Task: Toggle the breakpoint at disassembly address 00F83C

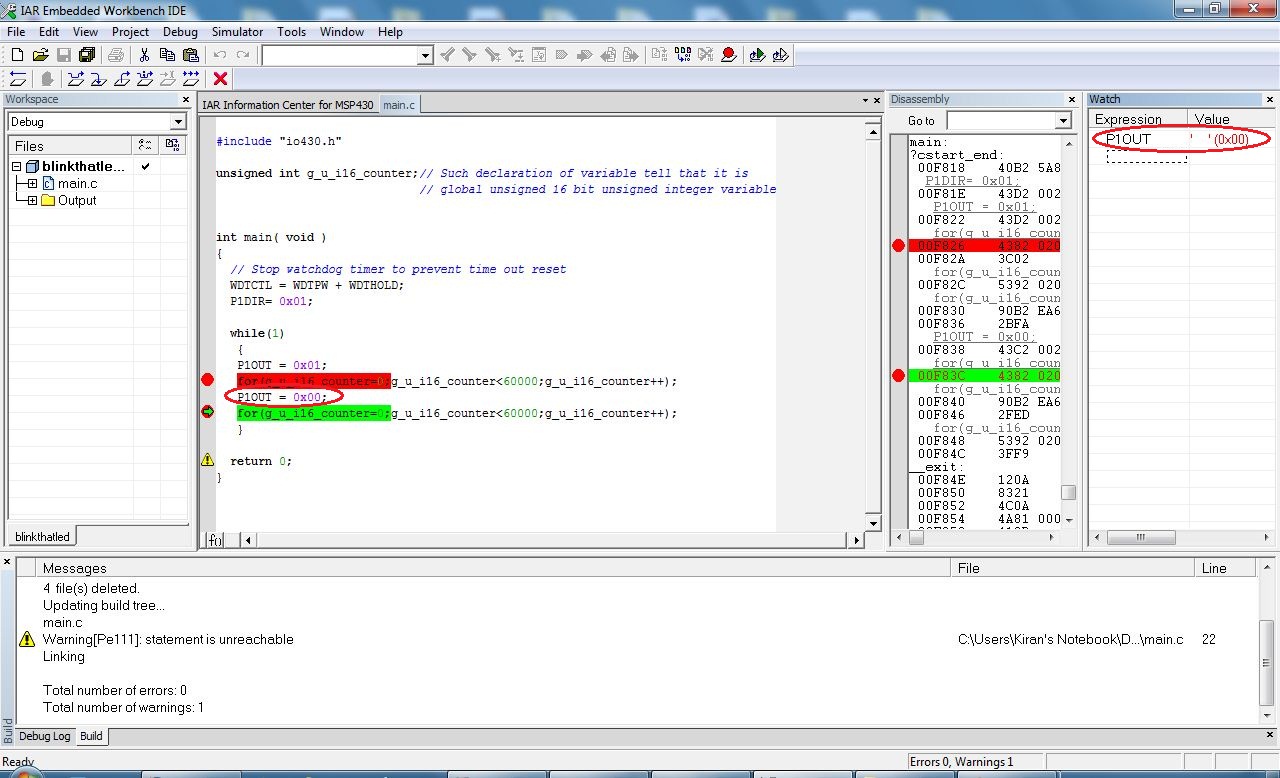Action: pos(898,375)
